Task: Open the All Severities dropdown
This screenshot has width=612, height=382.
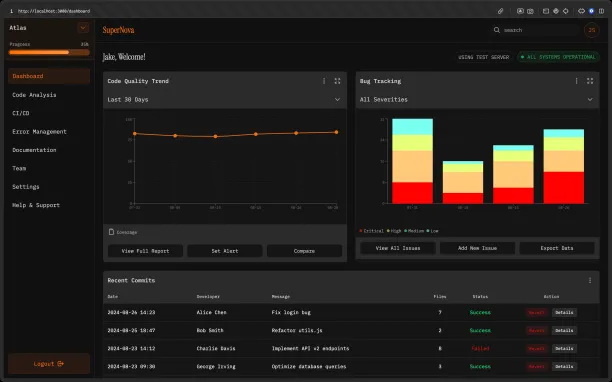Action: [477, 99]
